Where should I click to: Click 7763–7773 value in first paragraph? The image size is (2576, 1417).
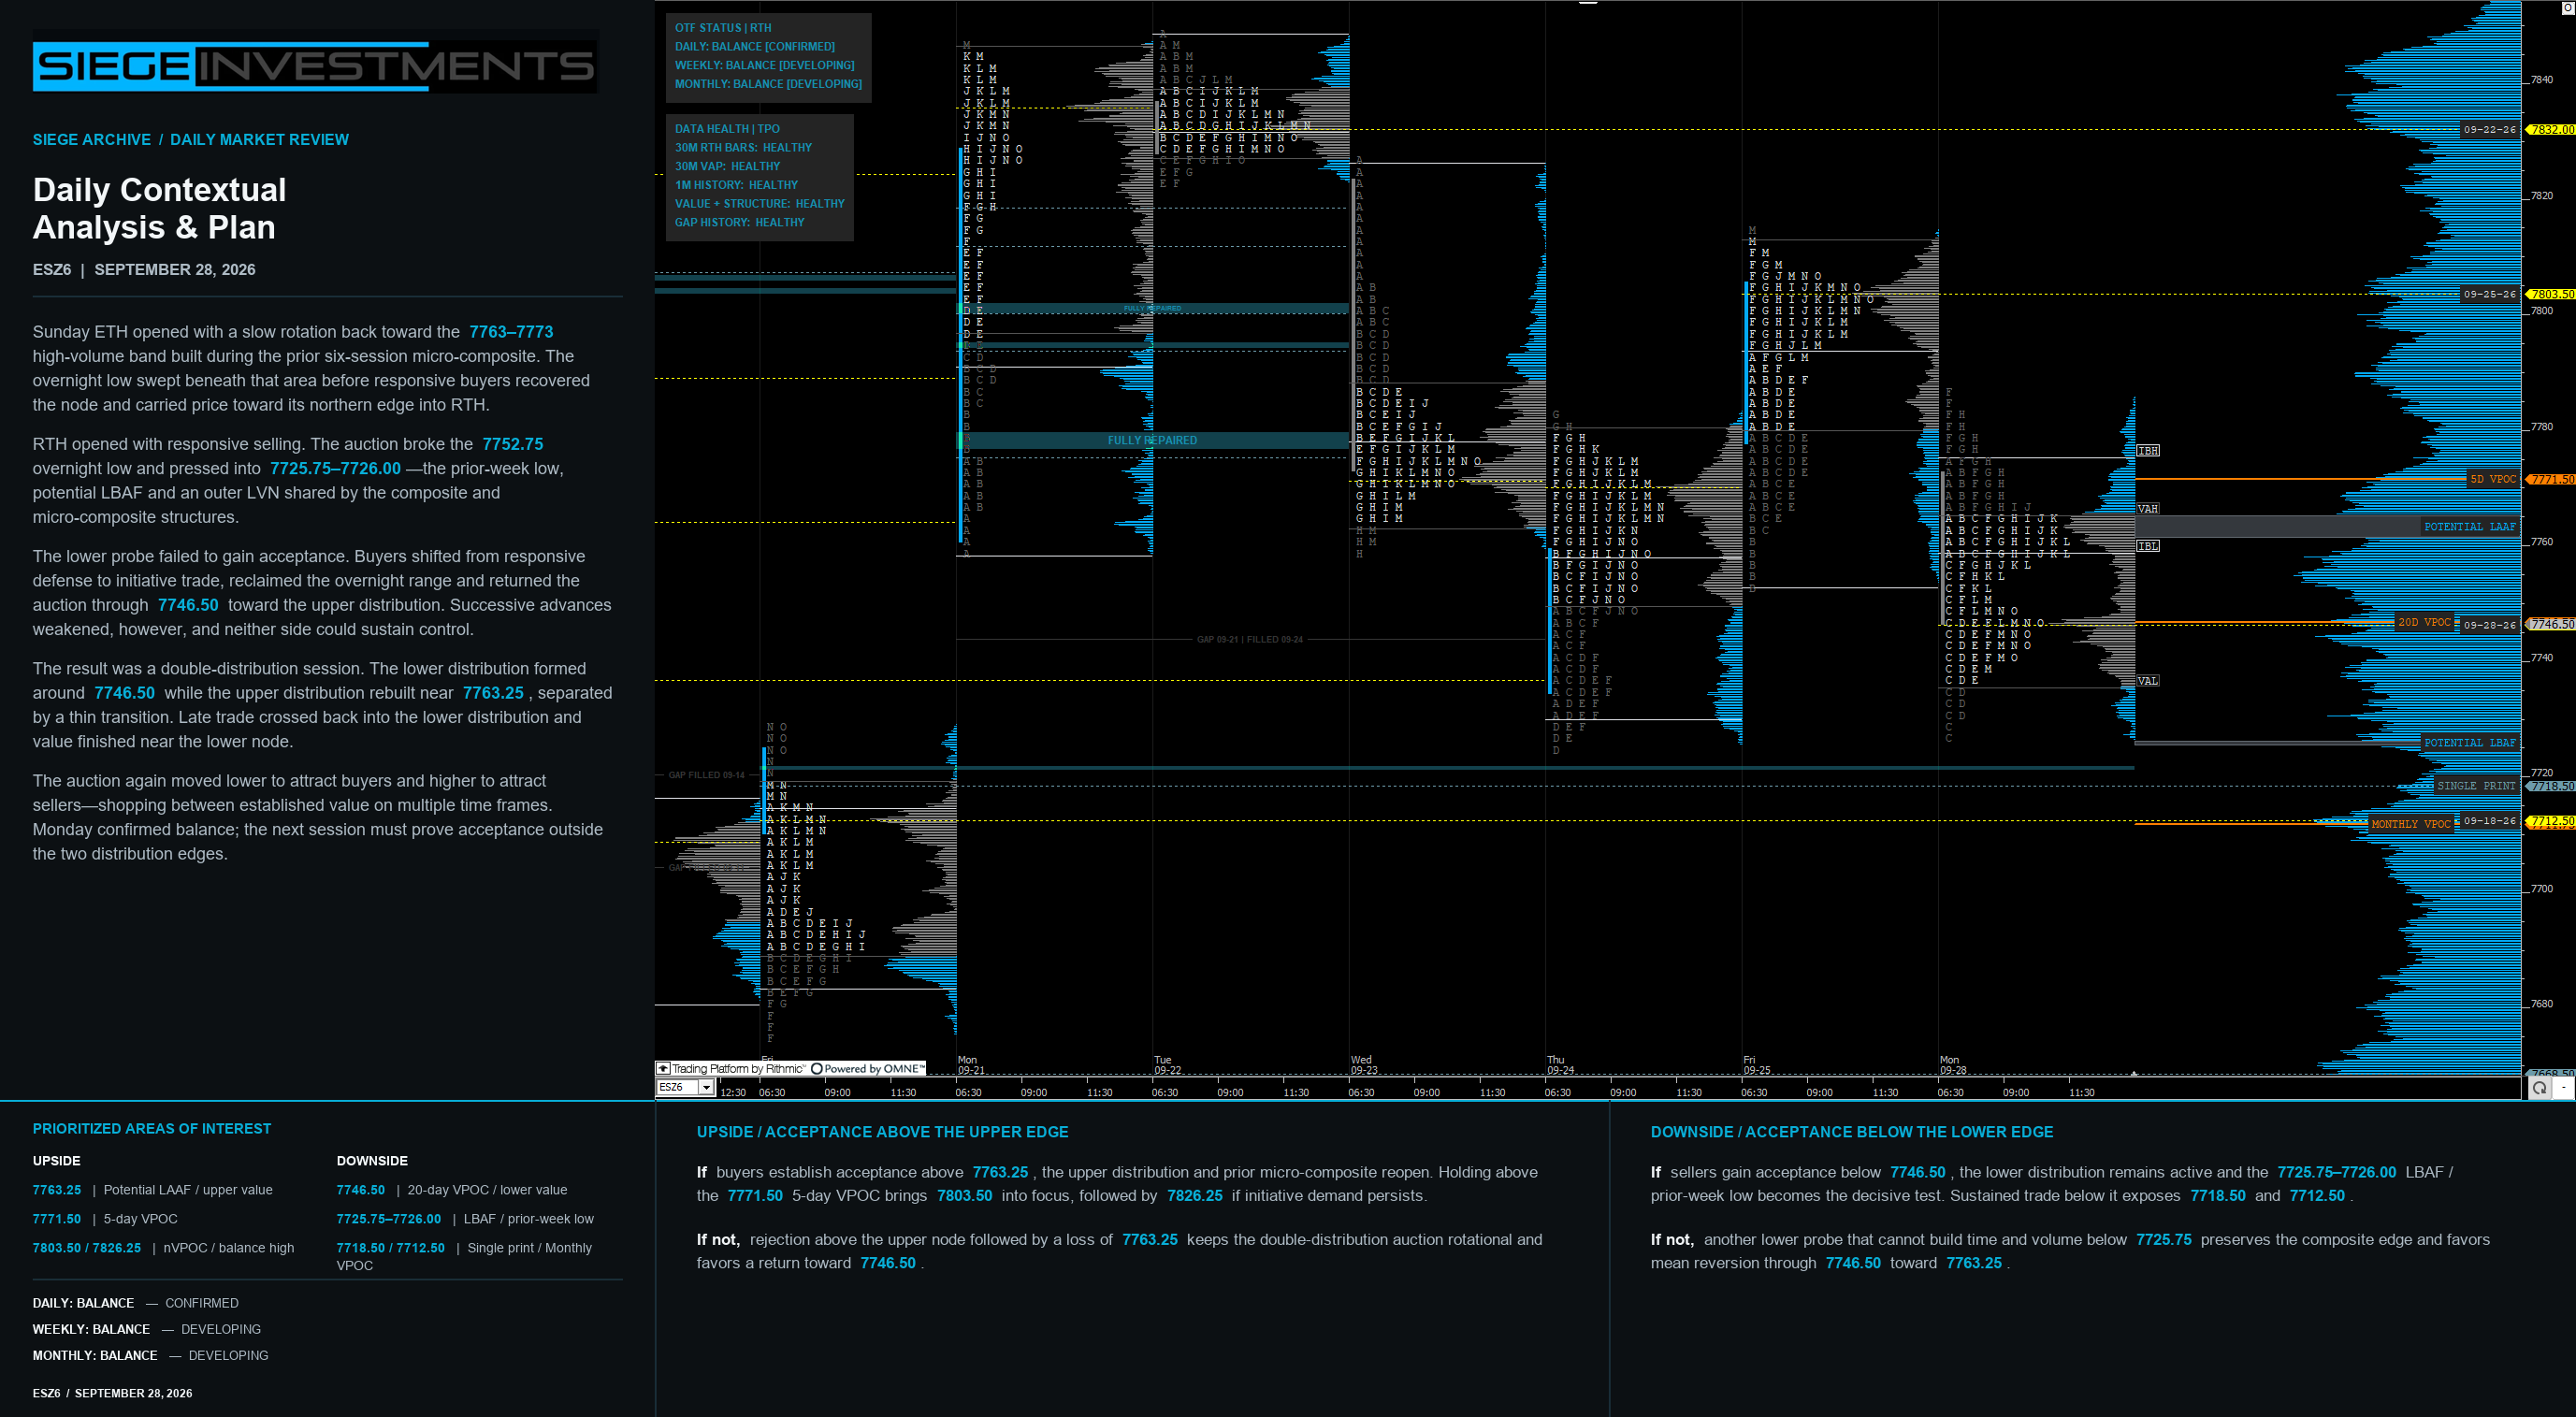click(x=511, y=332)
